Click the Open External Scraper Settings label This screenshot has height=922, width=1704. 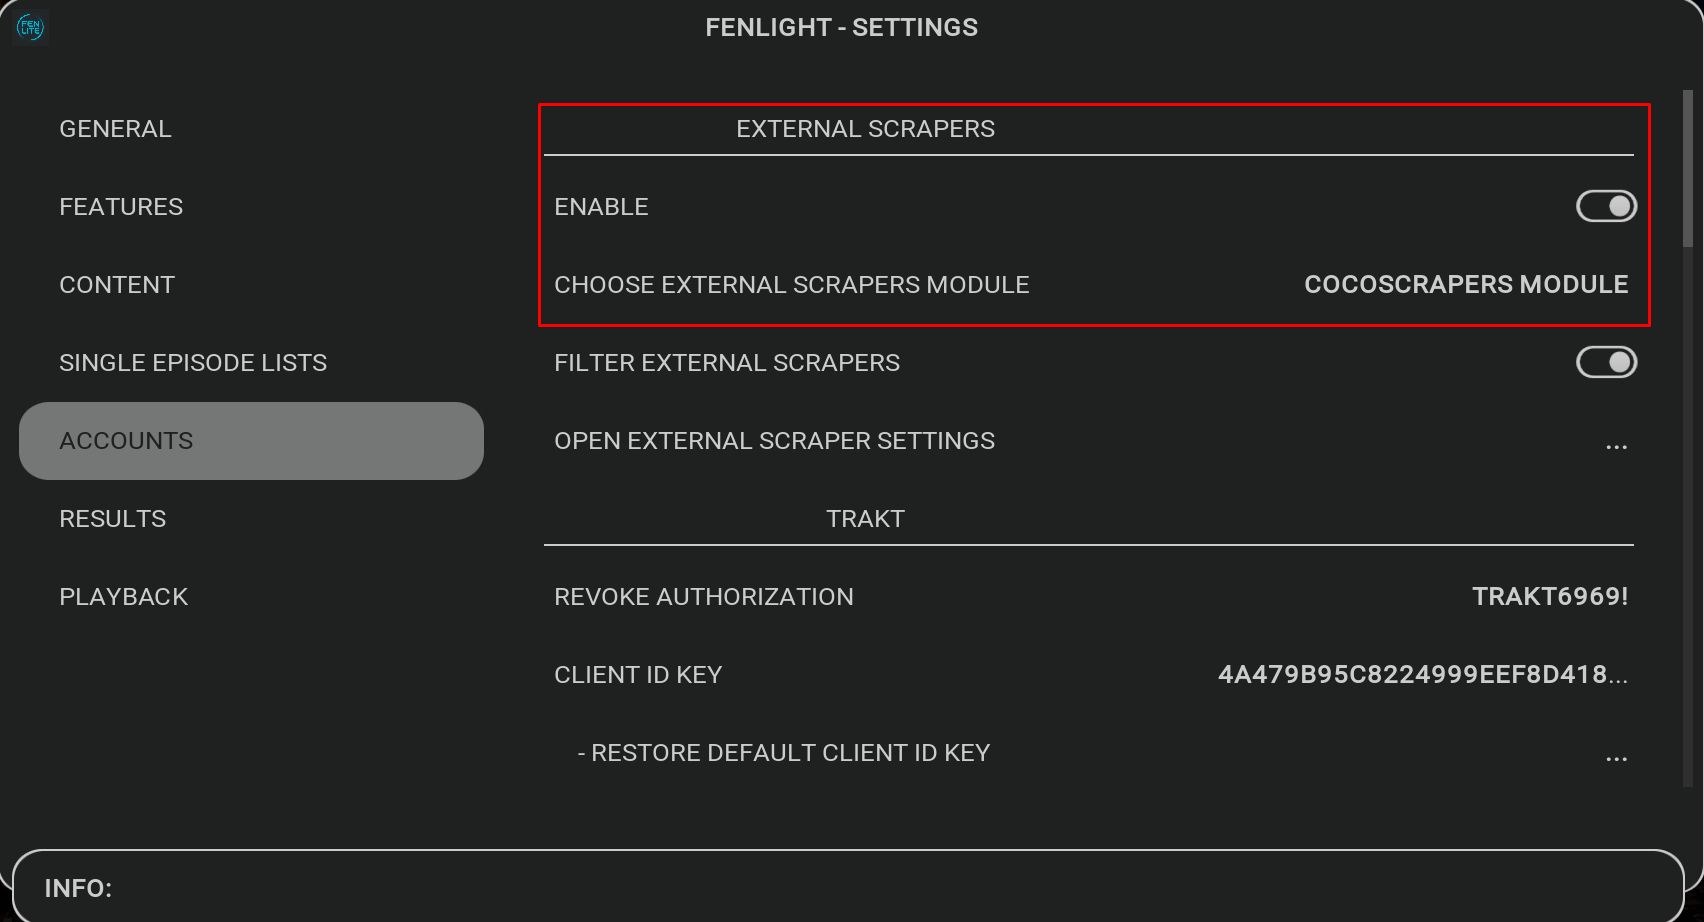pyautogui.click(x=774, y=441)
